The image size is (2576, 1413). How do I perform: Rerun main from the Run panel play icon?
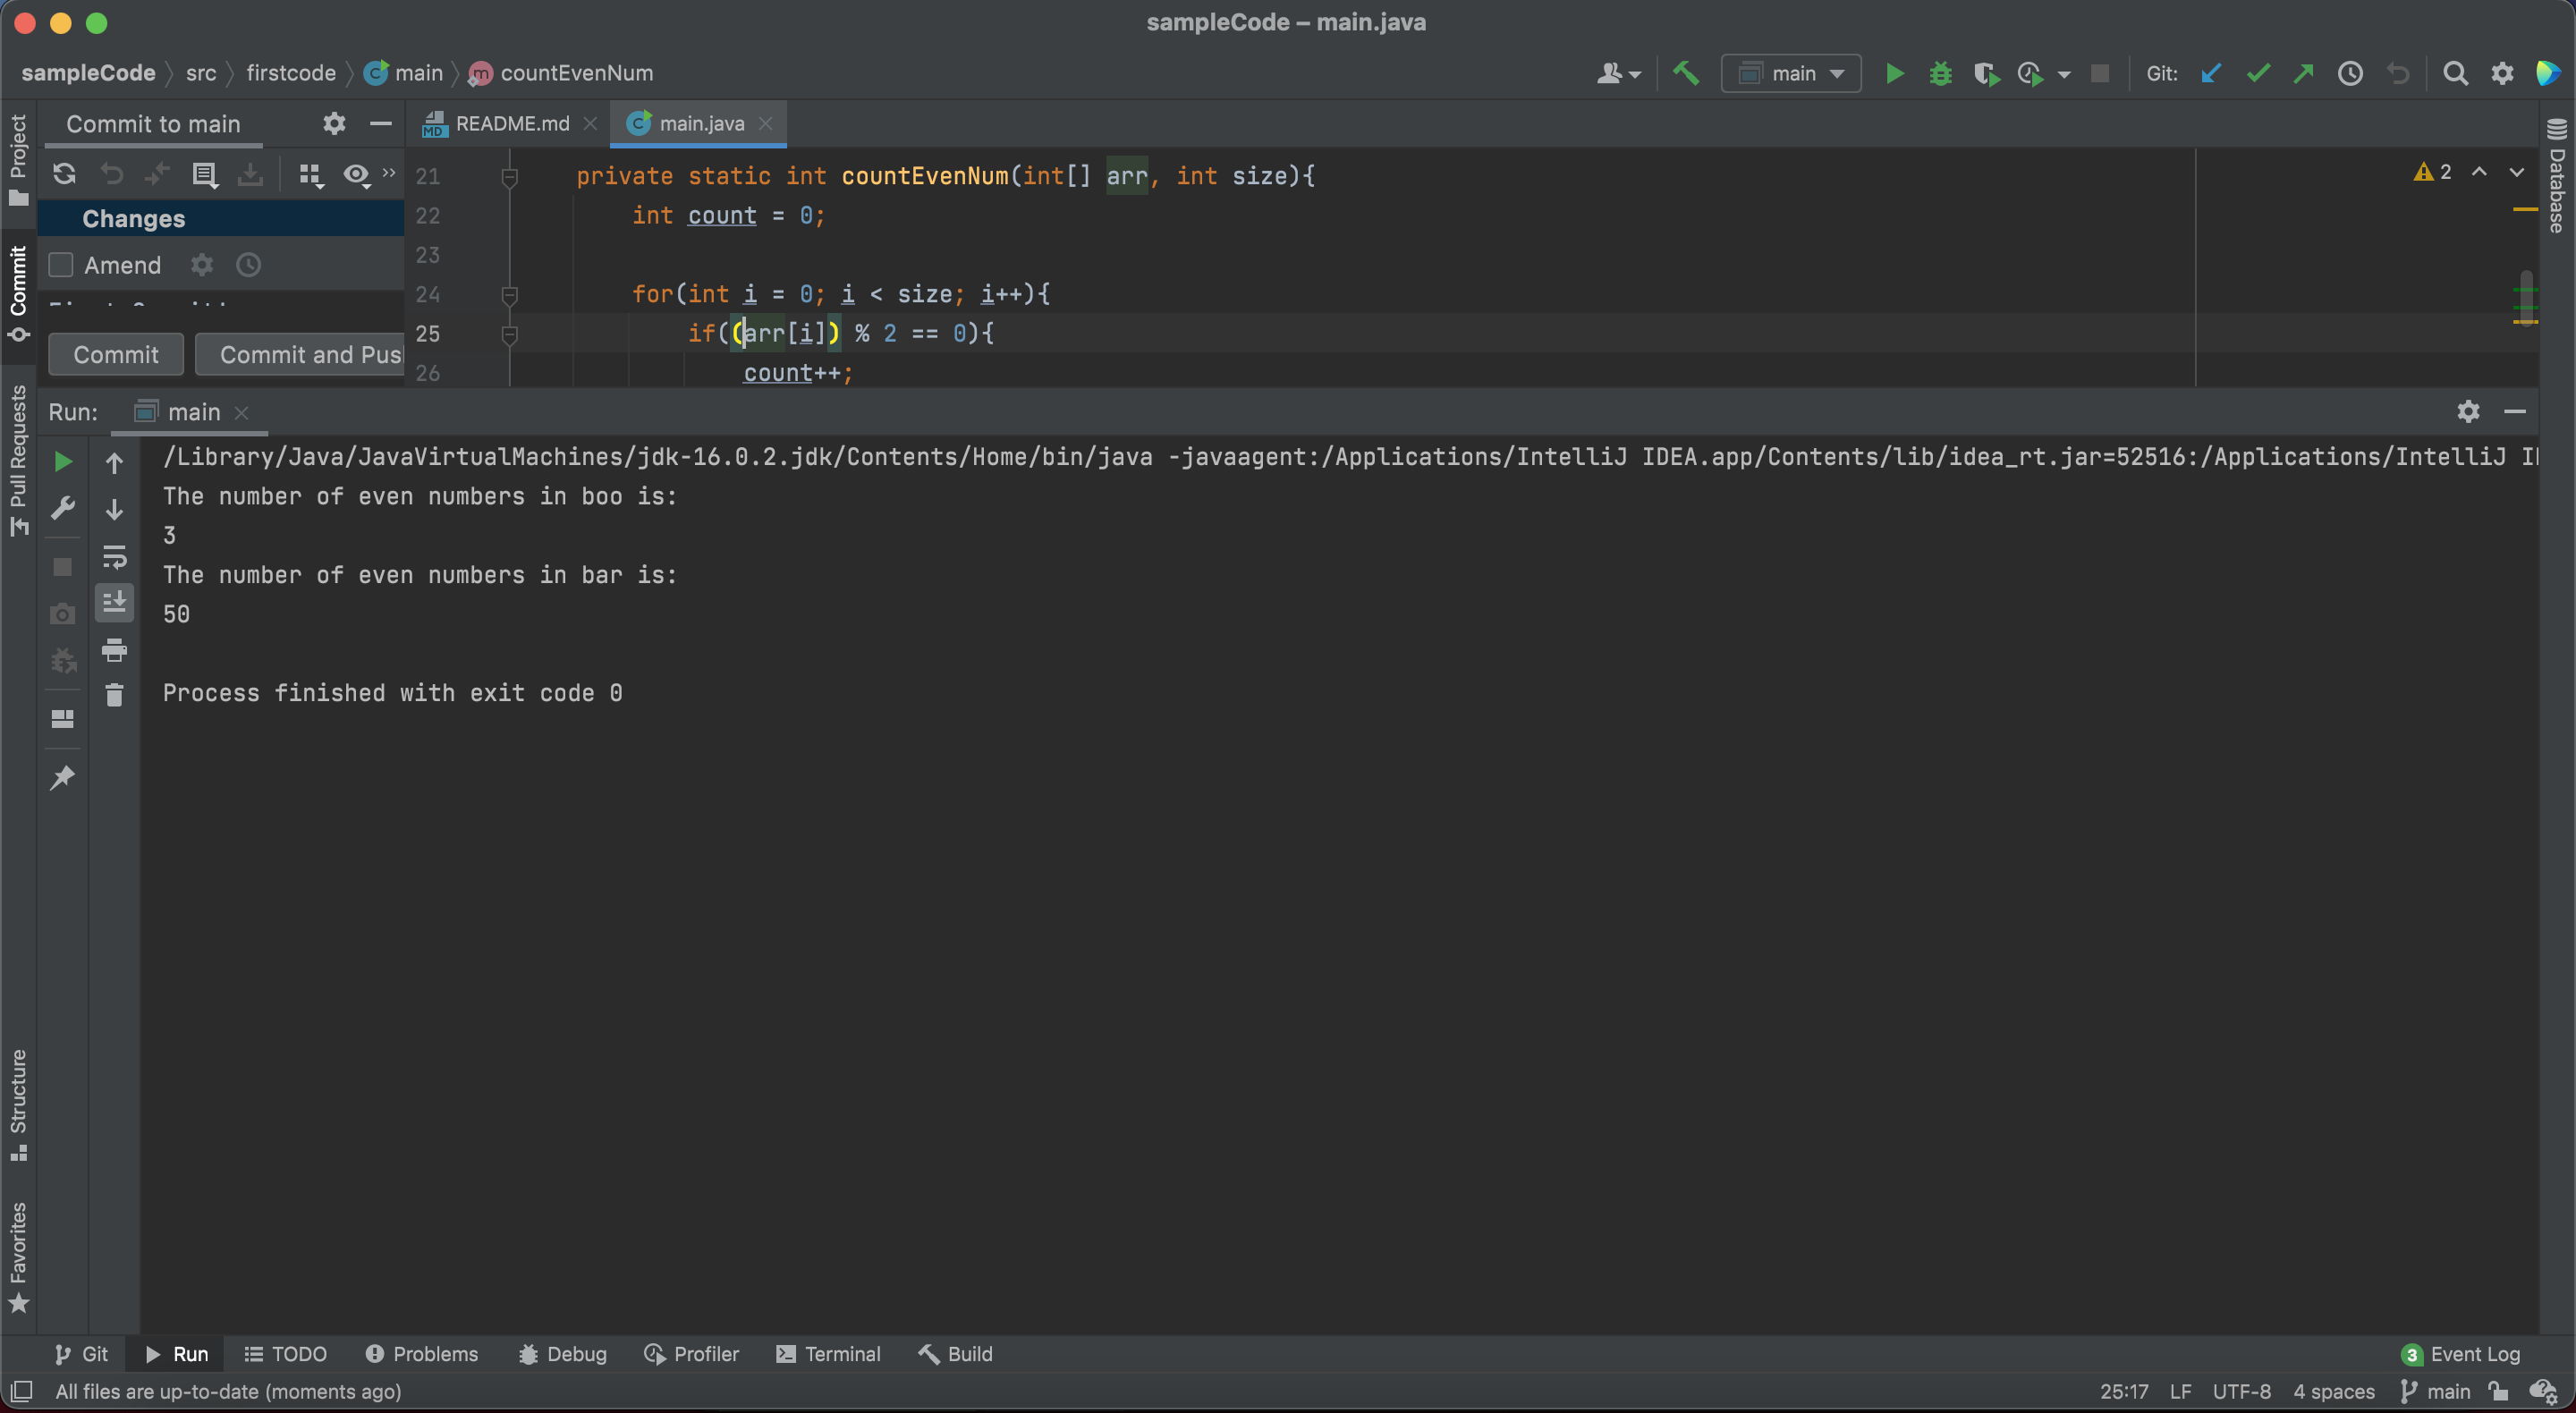click(63, 461)
